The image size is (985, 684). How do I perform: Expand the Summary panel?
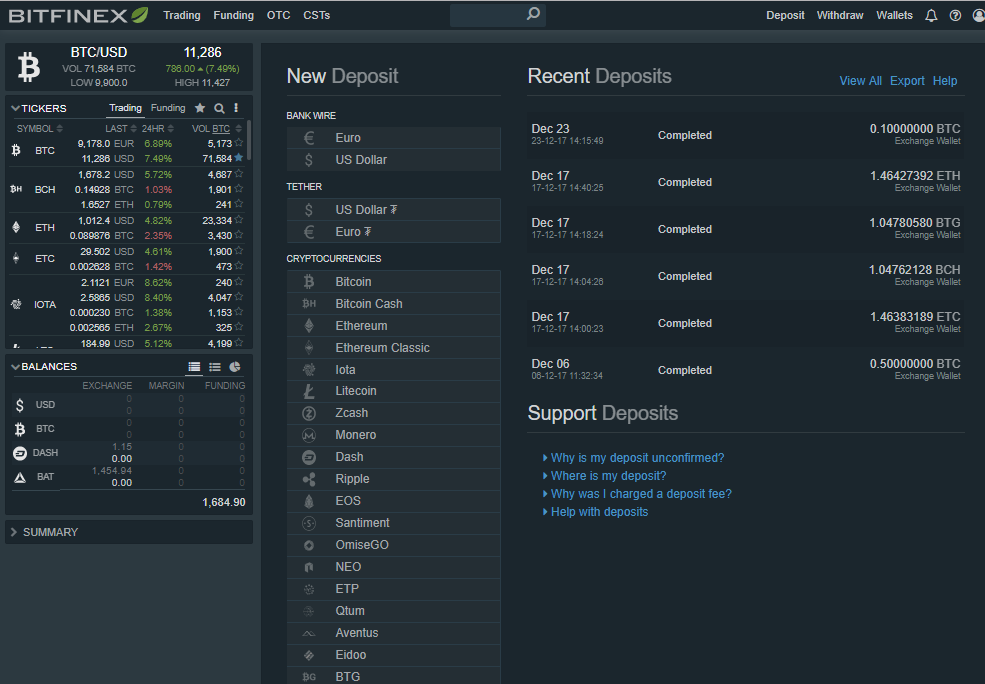pos(14,532)
